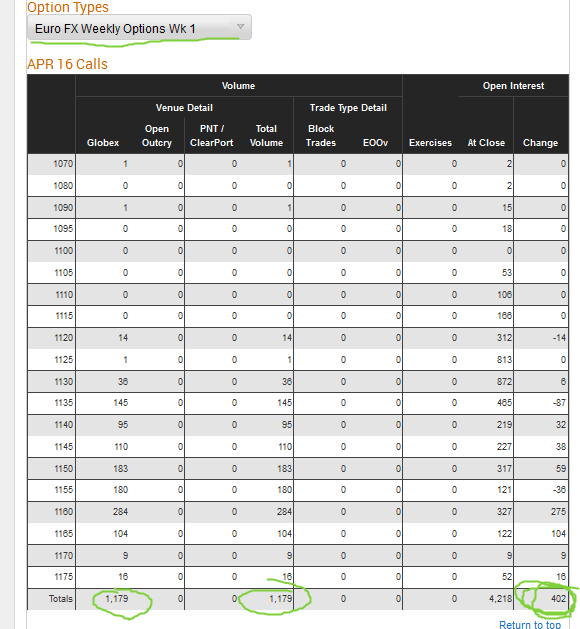This screenshot has width=580, height=629.
Task: Select strike 1090 row label
Action: click(x=63, y=208)
